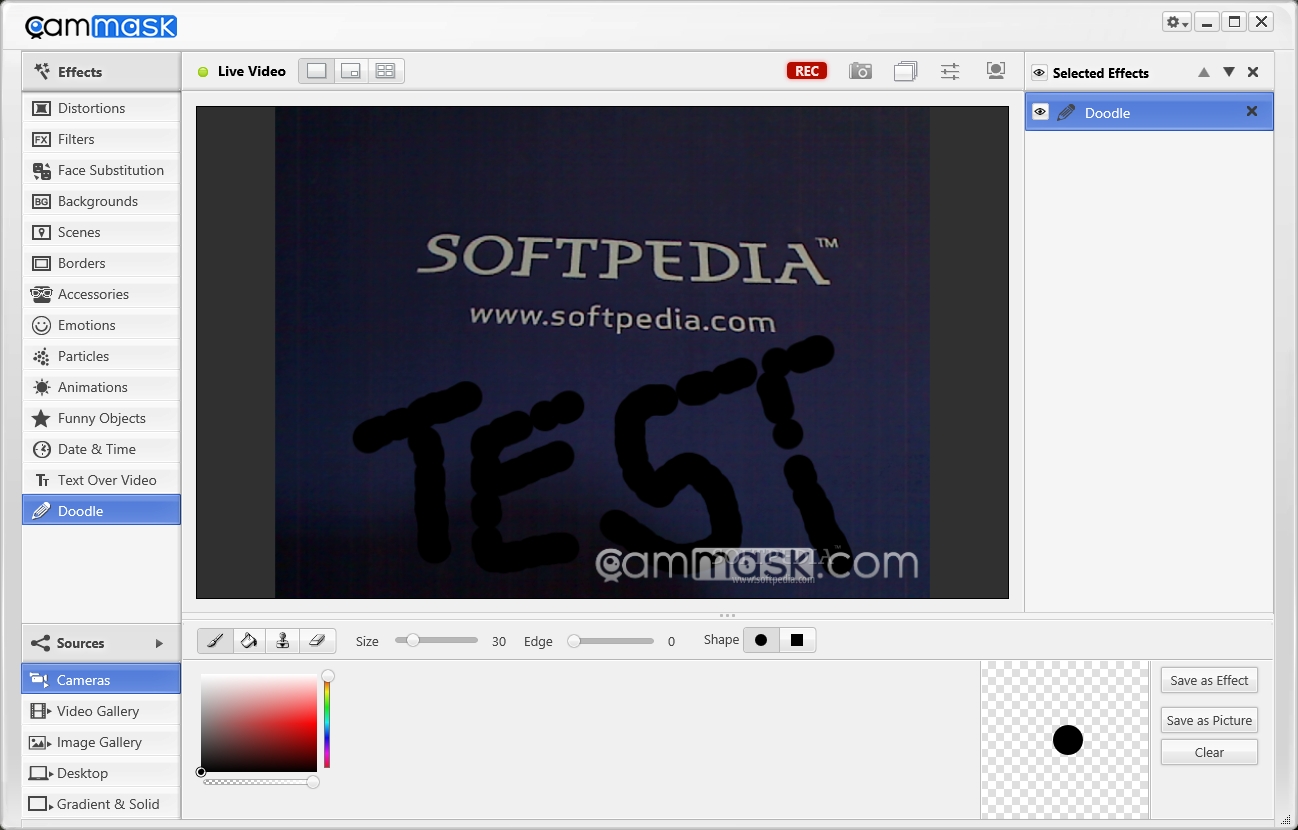Select Desktop as source
This screenshot has width=1298, height=830.
[x=101, y=773]
